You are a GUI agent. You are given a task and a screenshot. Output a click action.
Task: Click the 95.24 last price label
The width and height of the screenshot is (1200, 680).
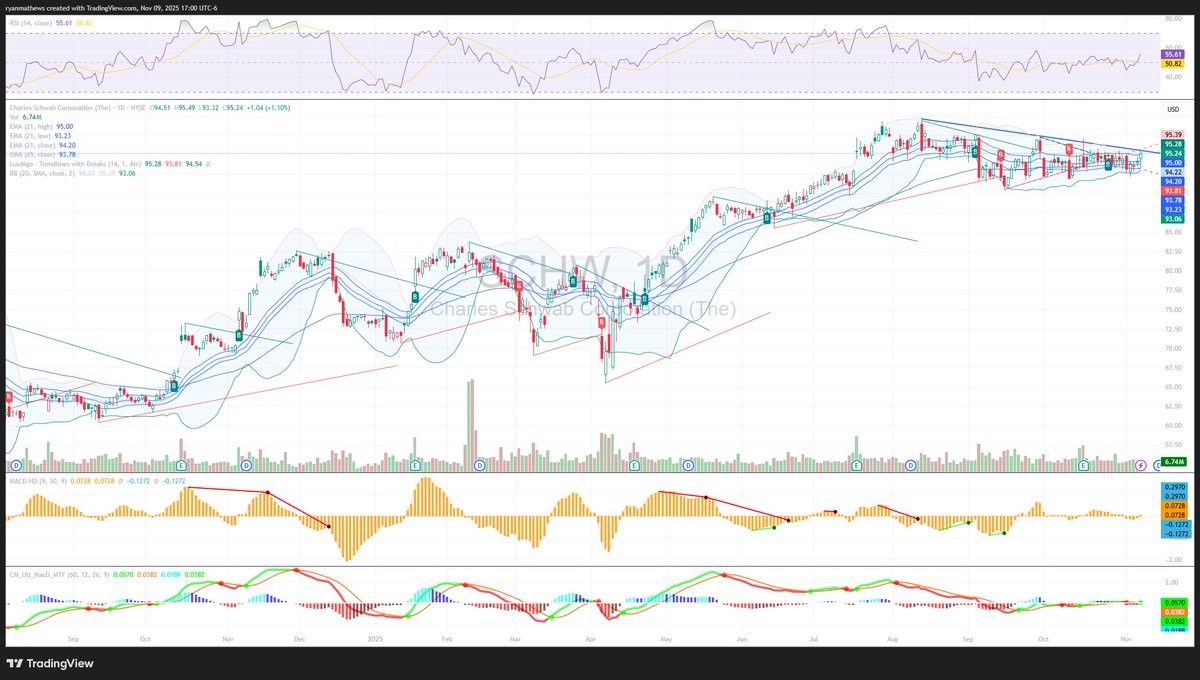(x=1172, y=154)
